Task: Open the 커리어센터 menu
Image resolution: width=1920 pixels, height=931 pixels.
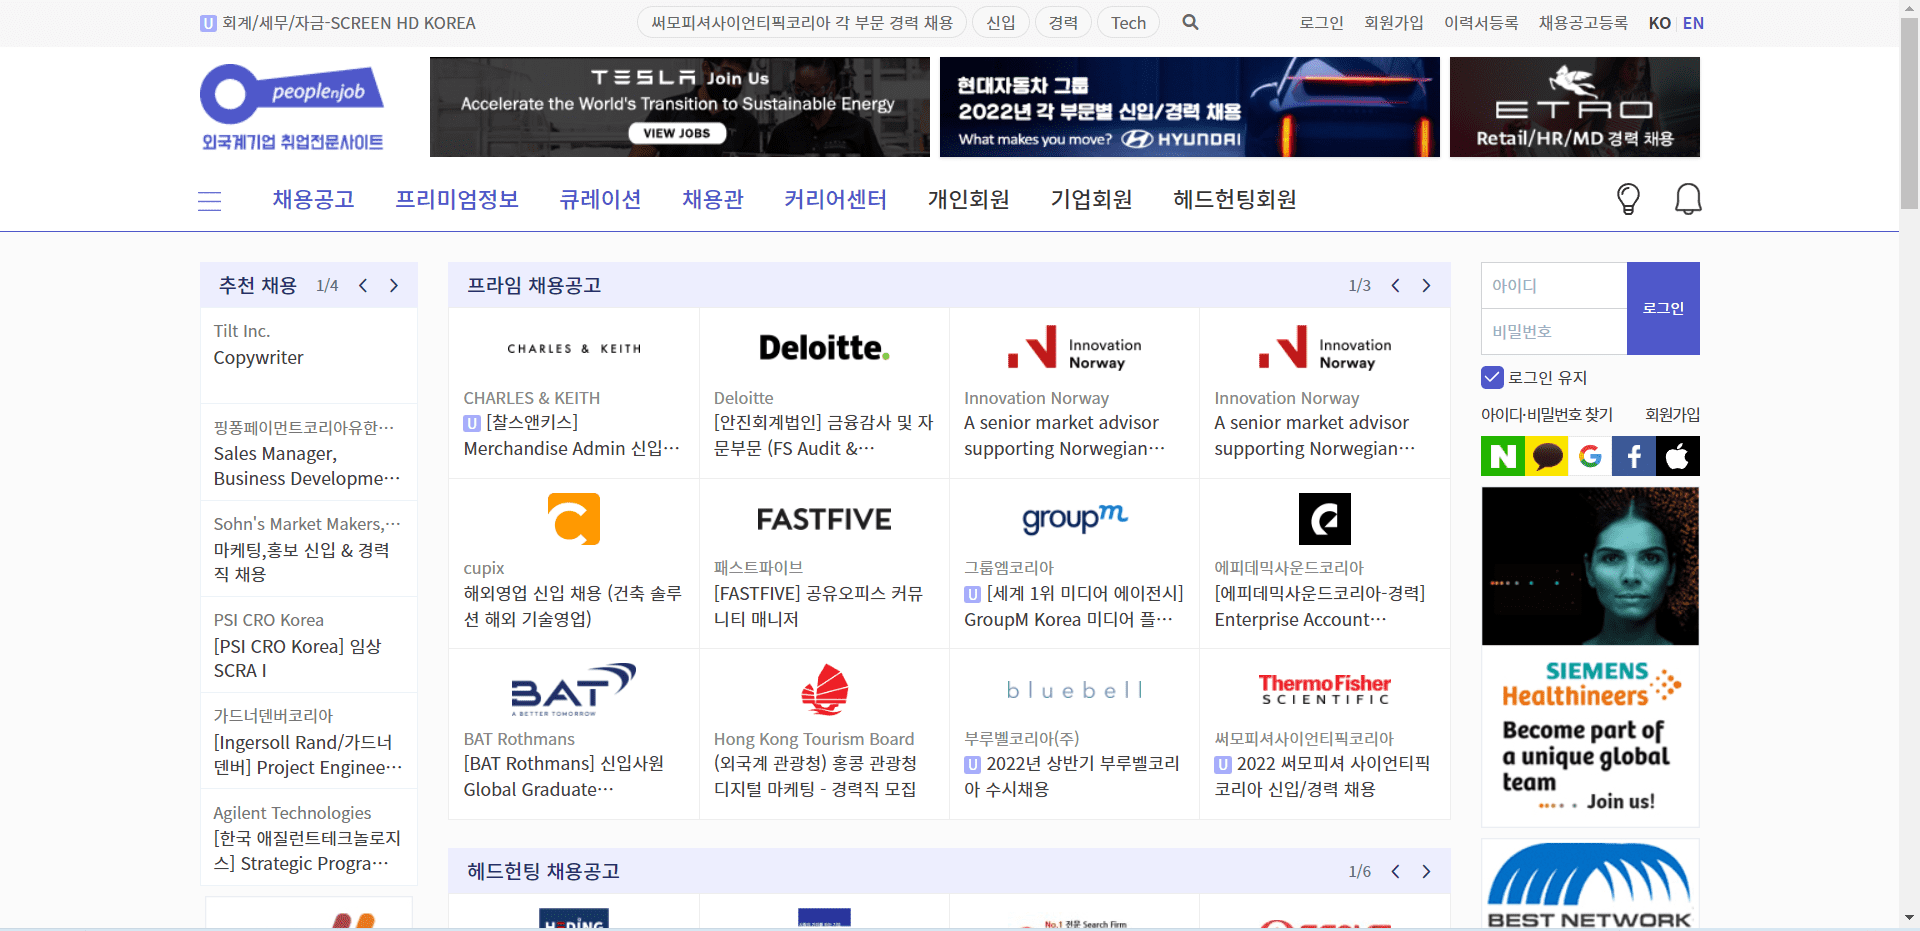Action: [835, 199]
